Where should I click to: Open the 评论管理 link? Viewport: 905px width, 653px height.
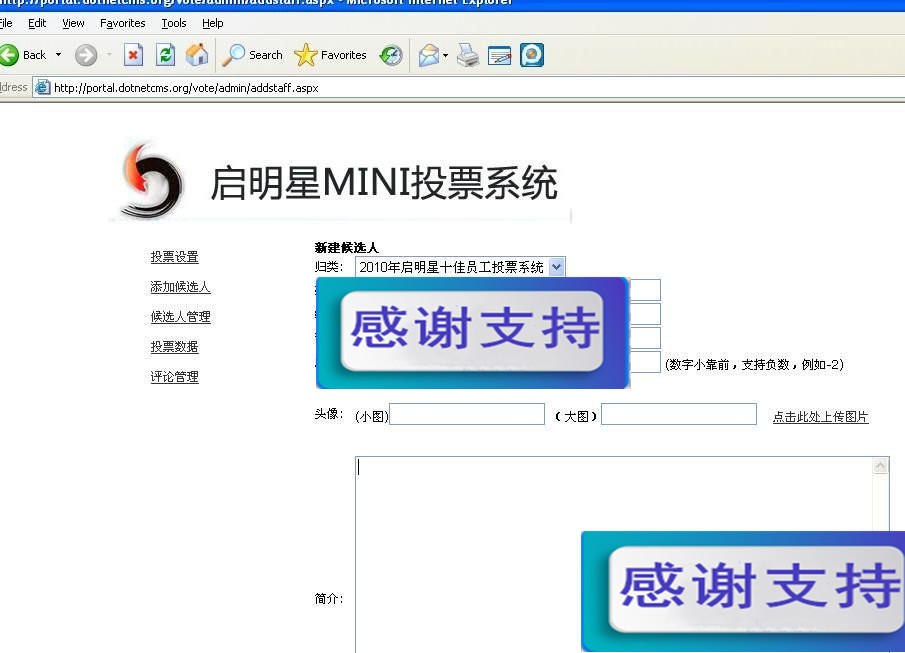point(174,377)
